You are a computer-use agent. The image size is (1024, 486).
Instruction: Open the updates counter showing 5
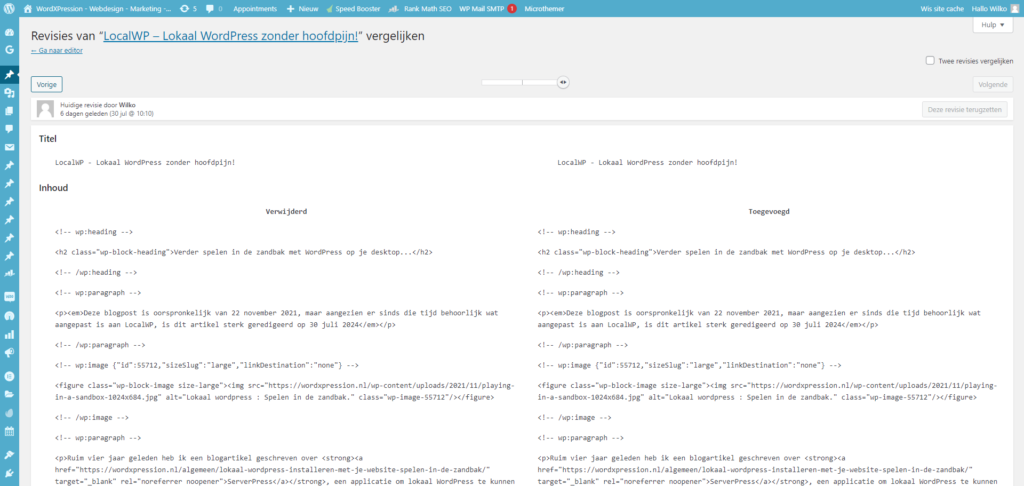point(188,9)
